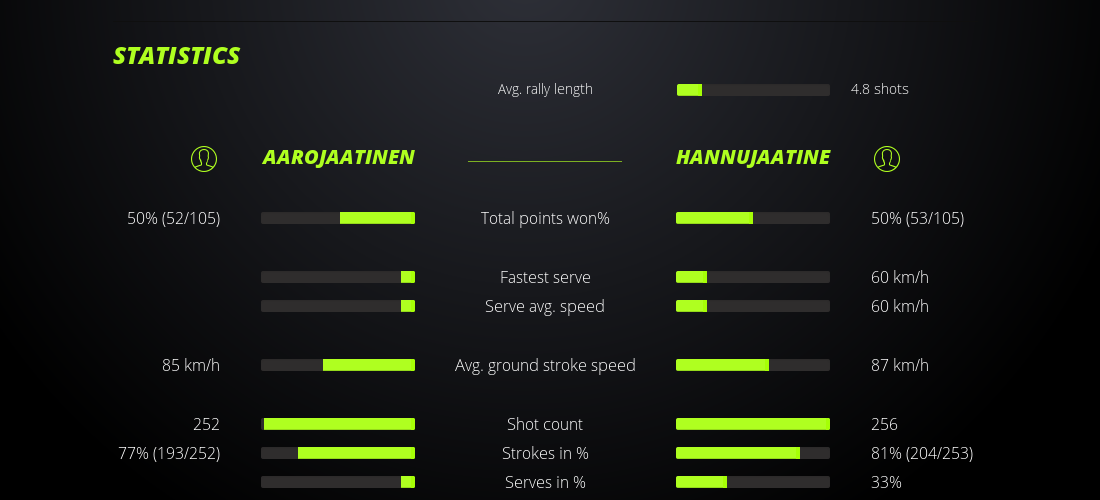Click Hannujaatine's Fastest serve bar
1100x500 pixels.
[x=753, y=277]
